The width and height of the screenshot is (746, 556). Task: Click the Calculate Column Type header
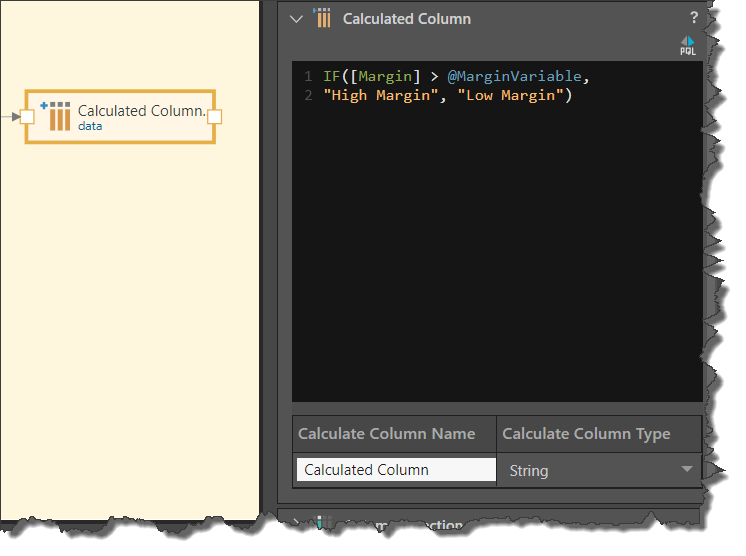point(586,434)
